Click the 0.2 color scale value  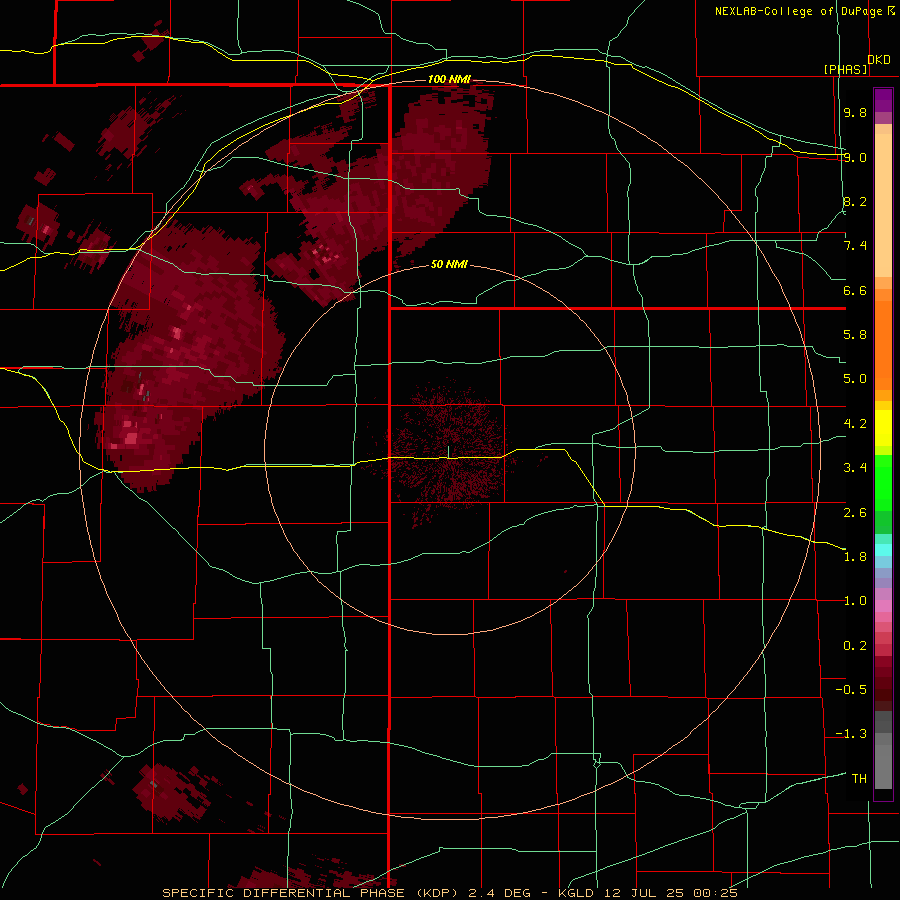click(855, 646)
